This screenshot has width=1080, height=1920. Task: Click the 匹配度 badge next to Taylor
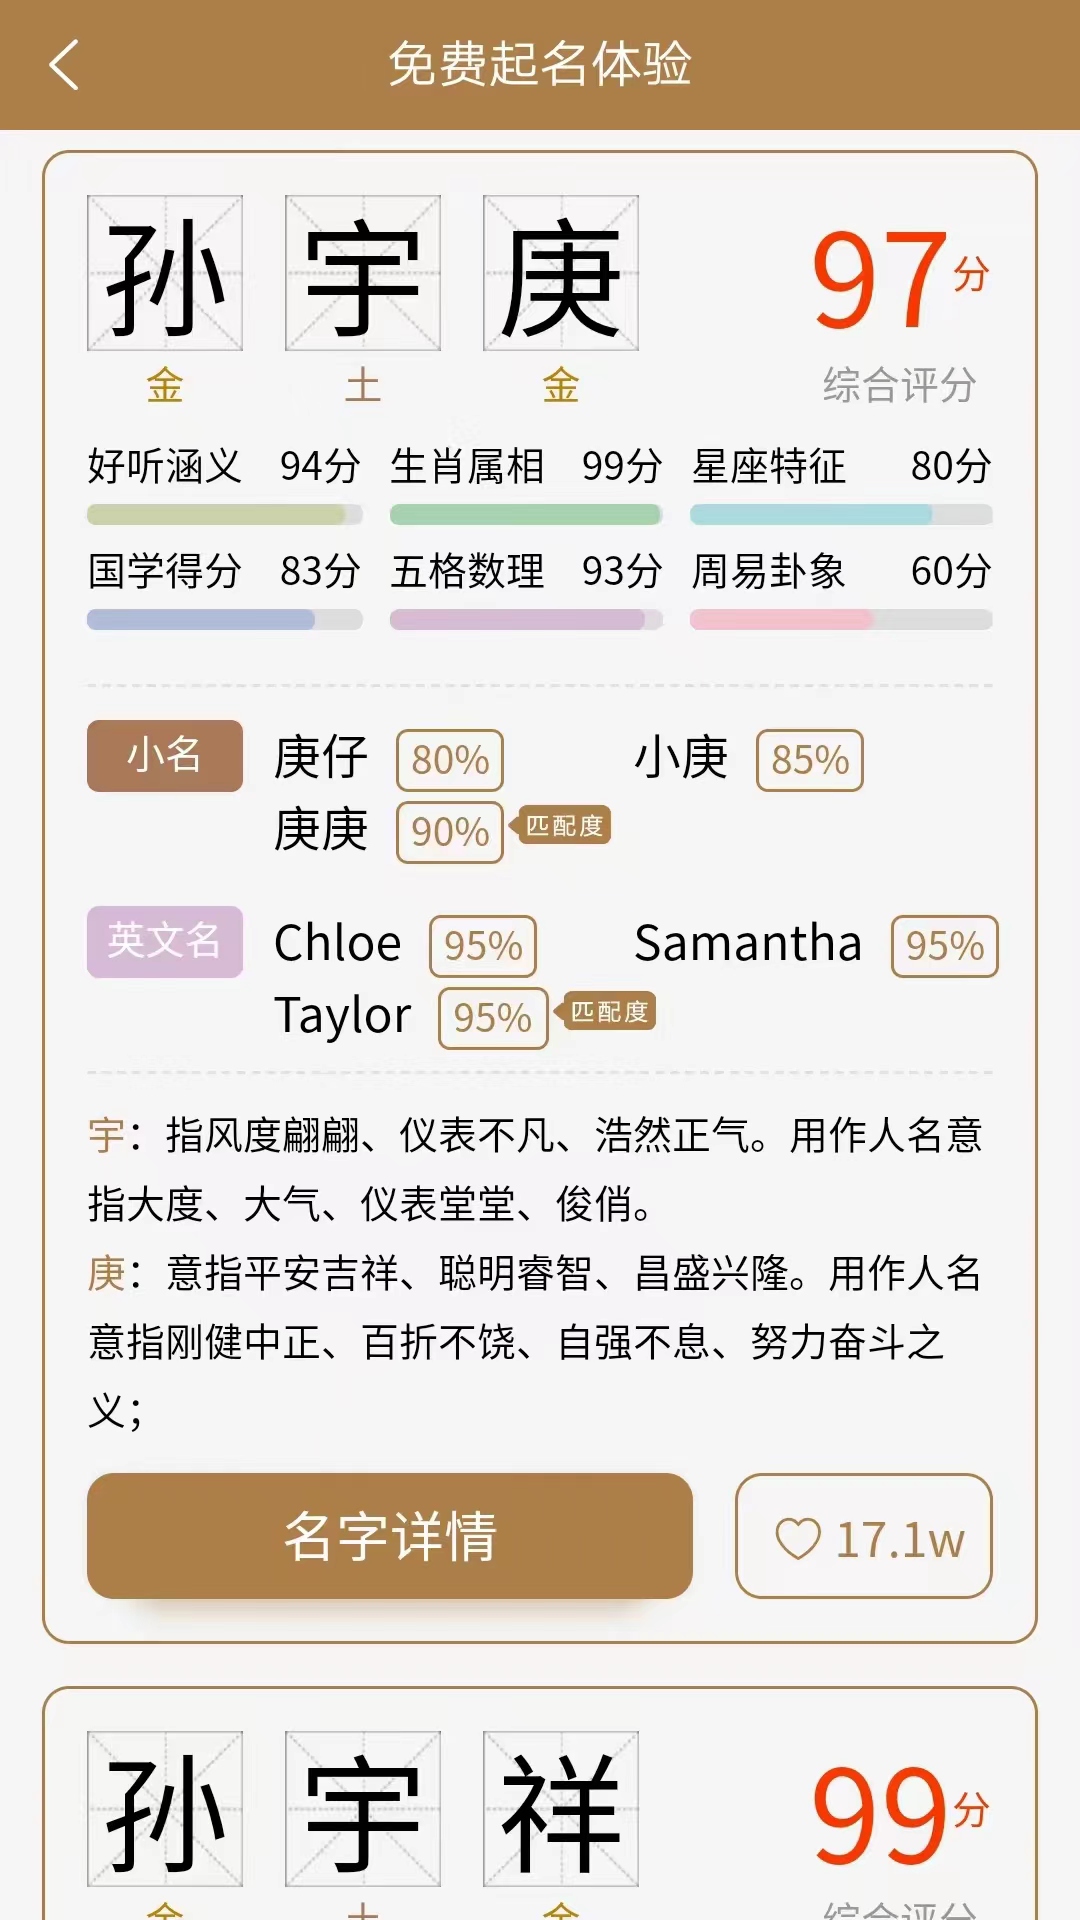click(x=608, y=1014)
